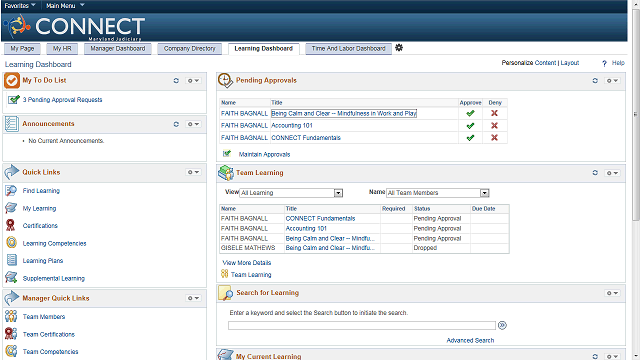Click the search go arrow button
The height and width of the screenshot is (360, 640).
coord(502,325)
